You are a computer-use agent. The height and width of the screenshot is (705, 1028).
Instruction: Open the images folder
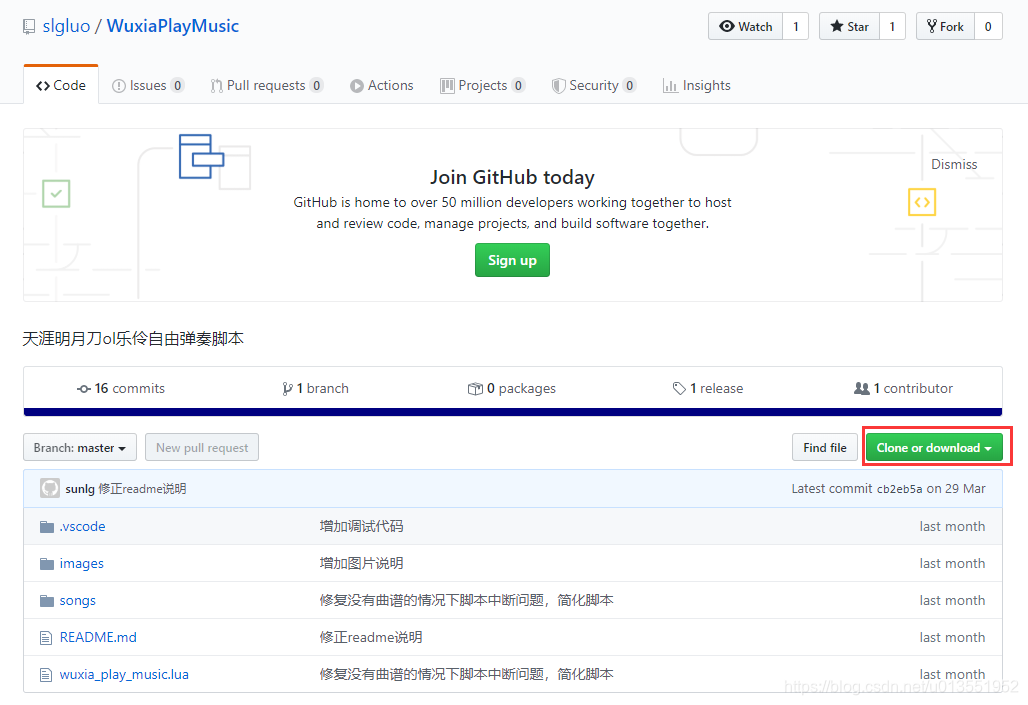(81, 563)
